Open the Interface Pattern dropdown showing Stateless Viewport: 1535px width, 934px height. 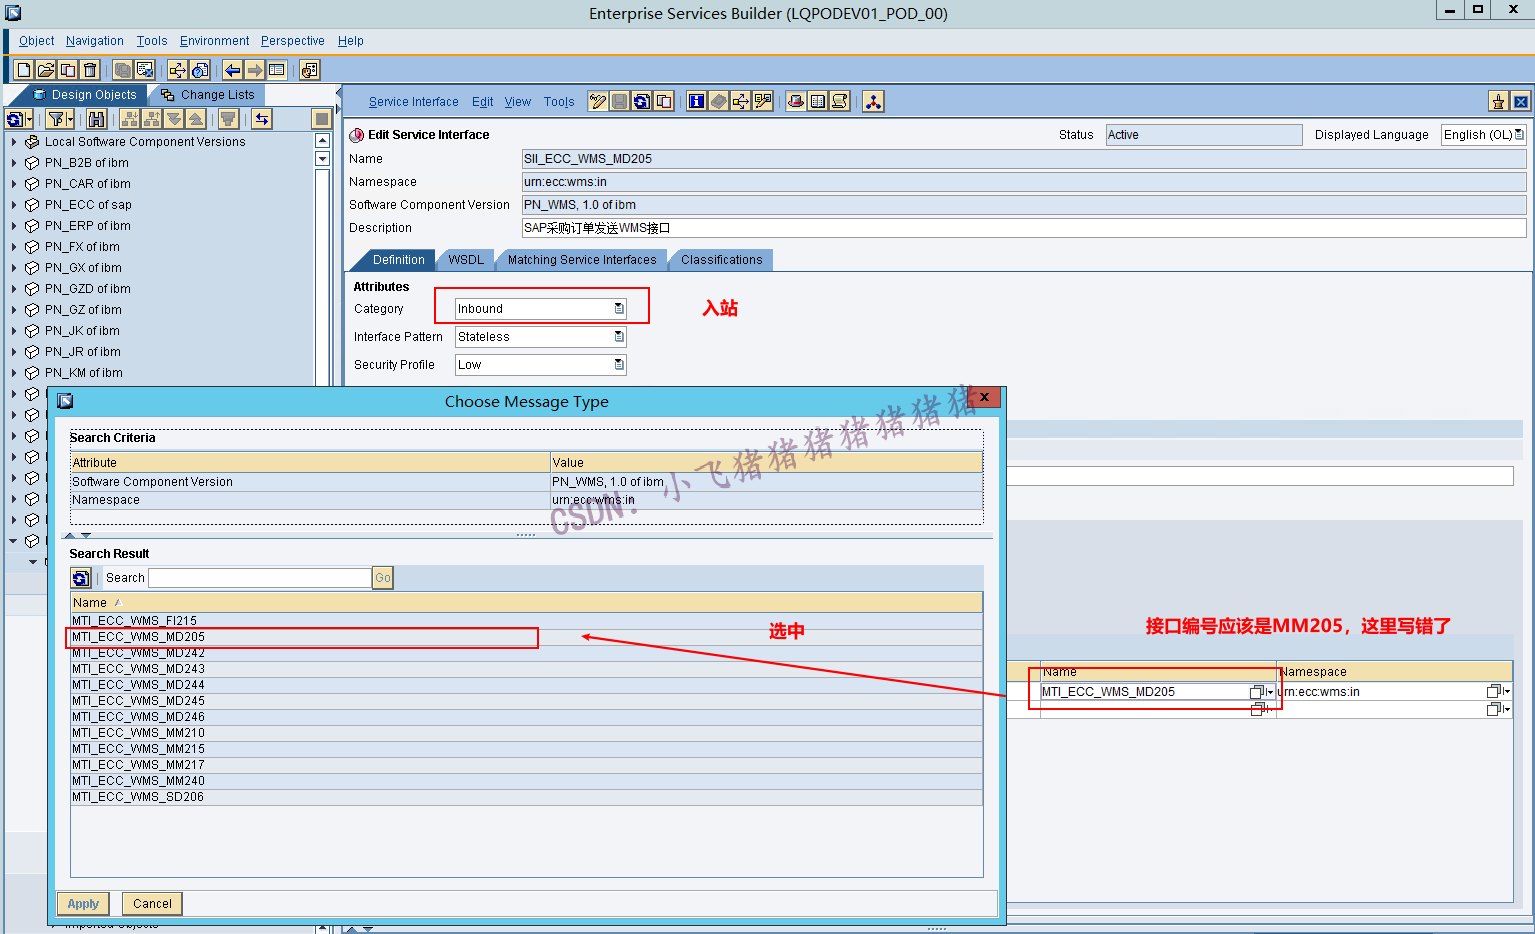click(618, 336)
